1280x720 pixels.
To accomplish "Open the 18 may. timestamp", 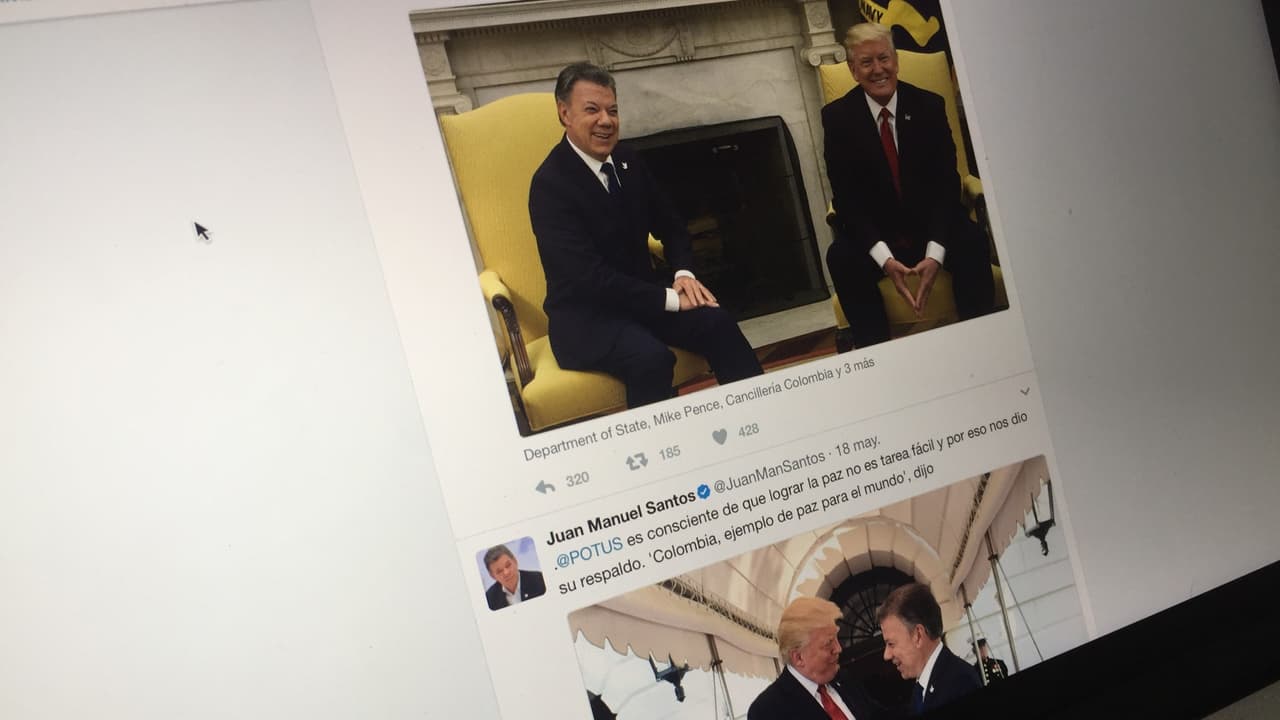I will (x=857, y=445).
